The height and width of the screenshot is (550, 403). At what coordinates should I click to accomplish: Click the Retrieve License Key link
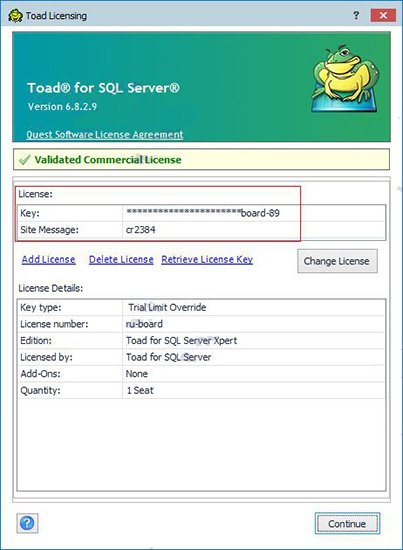(x=207, y=260)
